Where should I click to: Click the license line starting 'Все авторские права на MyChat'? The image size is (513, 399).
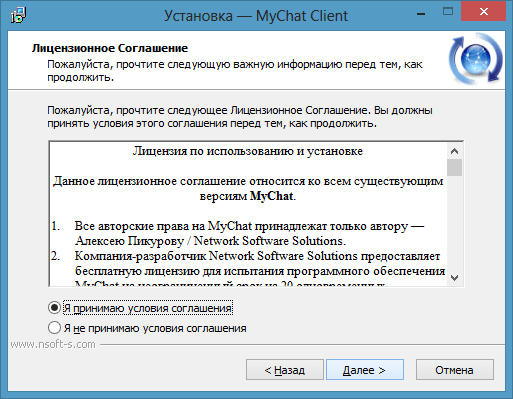249,226
